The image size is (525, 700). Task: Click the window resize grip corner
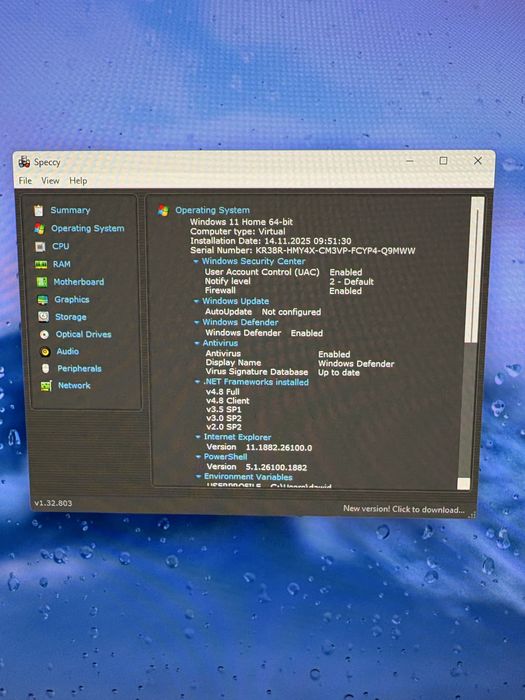pos(472,515)
